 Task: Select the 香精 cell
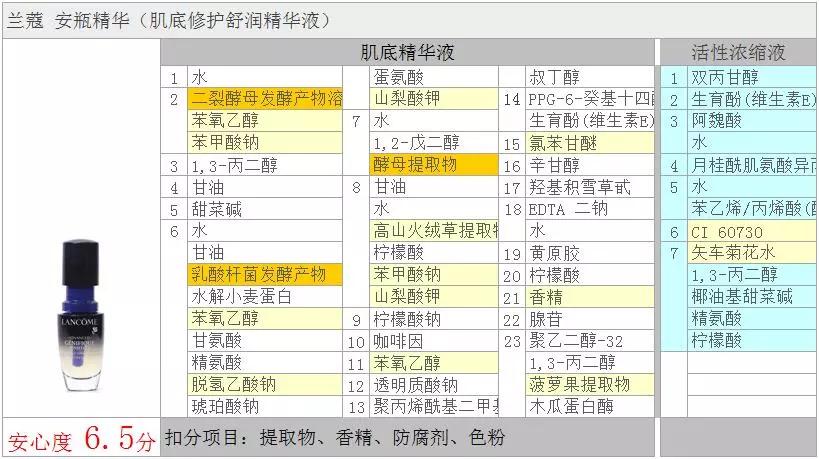[590, 297]
